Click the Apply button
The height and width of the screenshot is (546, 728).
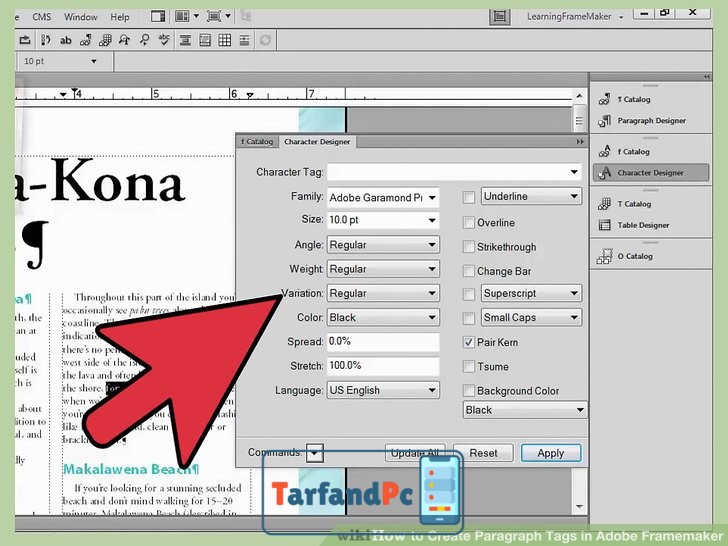coord(551,453)
